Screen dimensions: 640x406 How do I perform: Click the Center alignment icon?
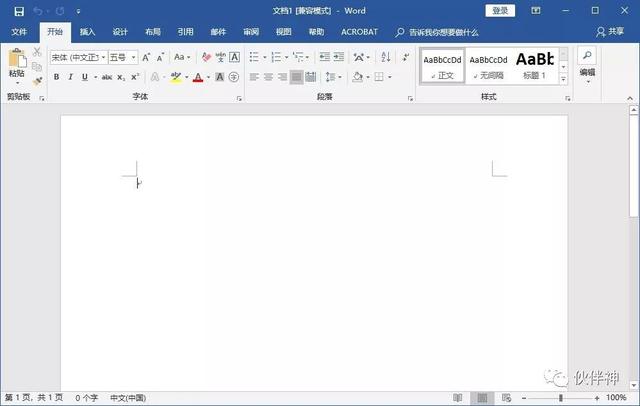[x=268, y=77]
